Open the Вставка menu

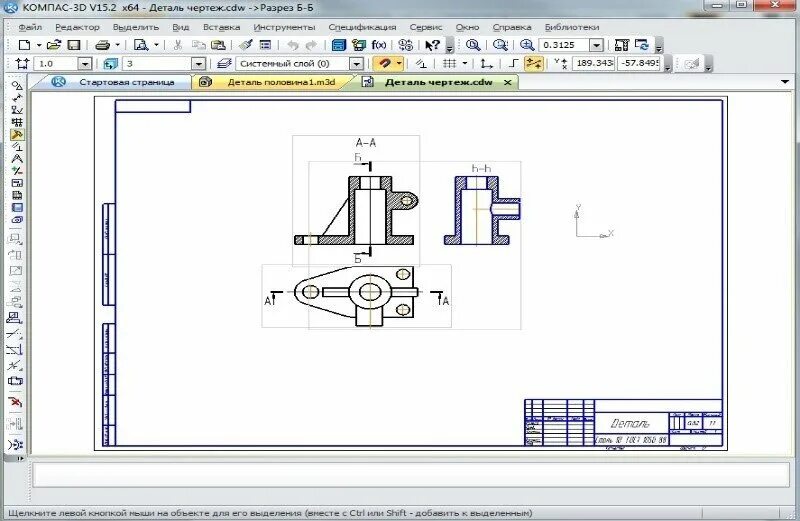(221, 27)
